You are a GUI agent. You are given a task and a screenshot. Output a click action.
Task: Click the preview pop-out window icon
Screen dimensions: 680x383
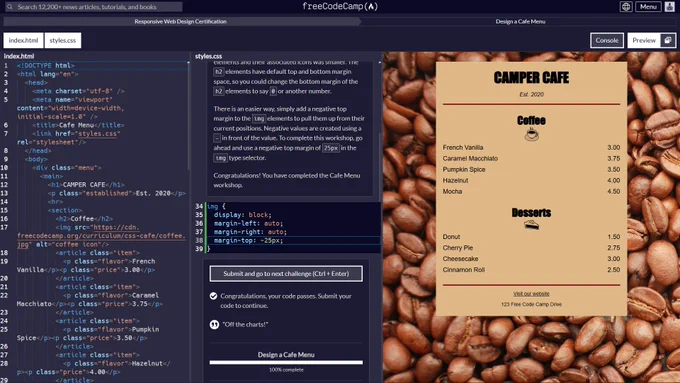pyautogui.click(x=668, y=40)
